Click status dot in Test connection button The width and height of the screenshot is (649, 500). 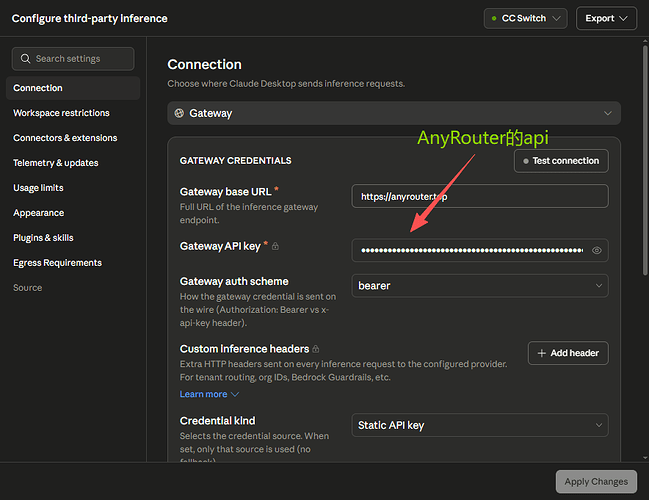[526, 161]
